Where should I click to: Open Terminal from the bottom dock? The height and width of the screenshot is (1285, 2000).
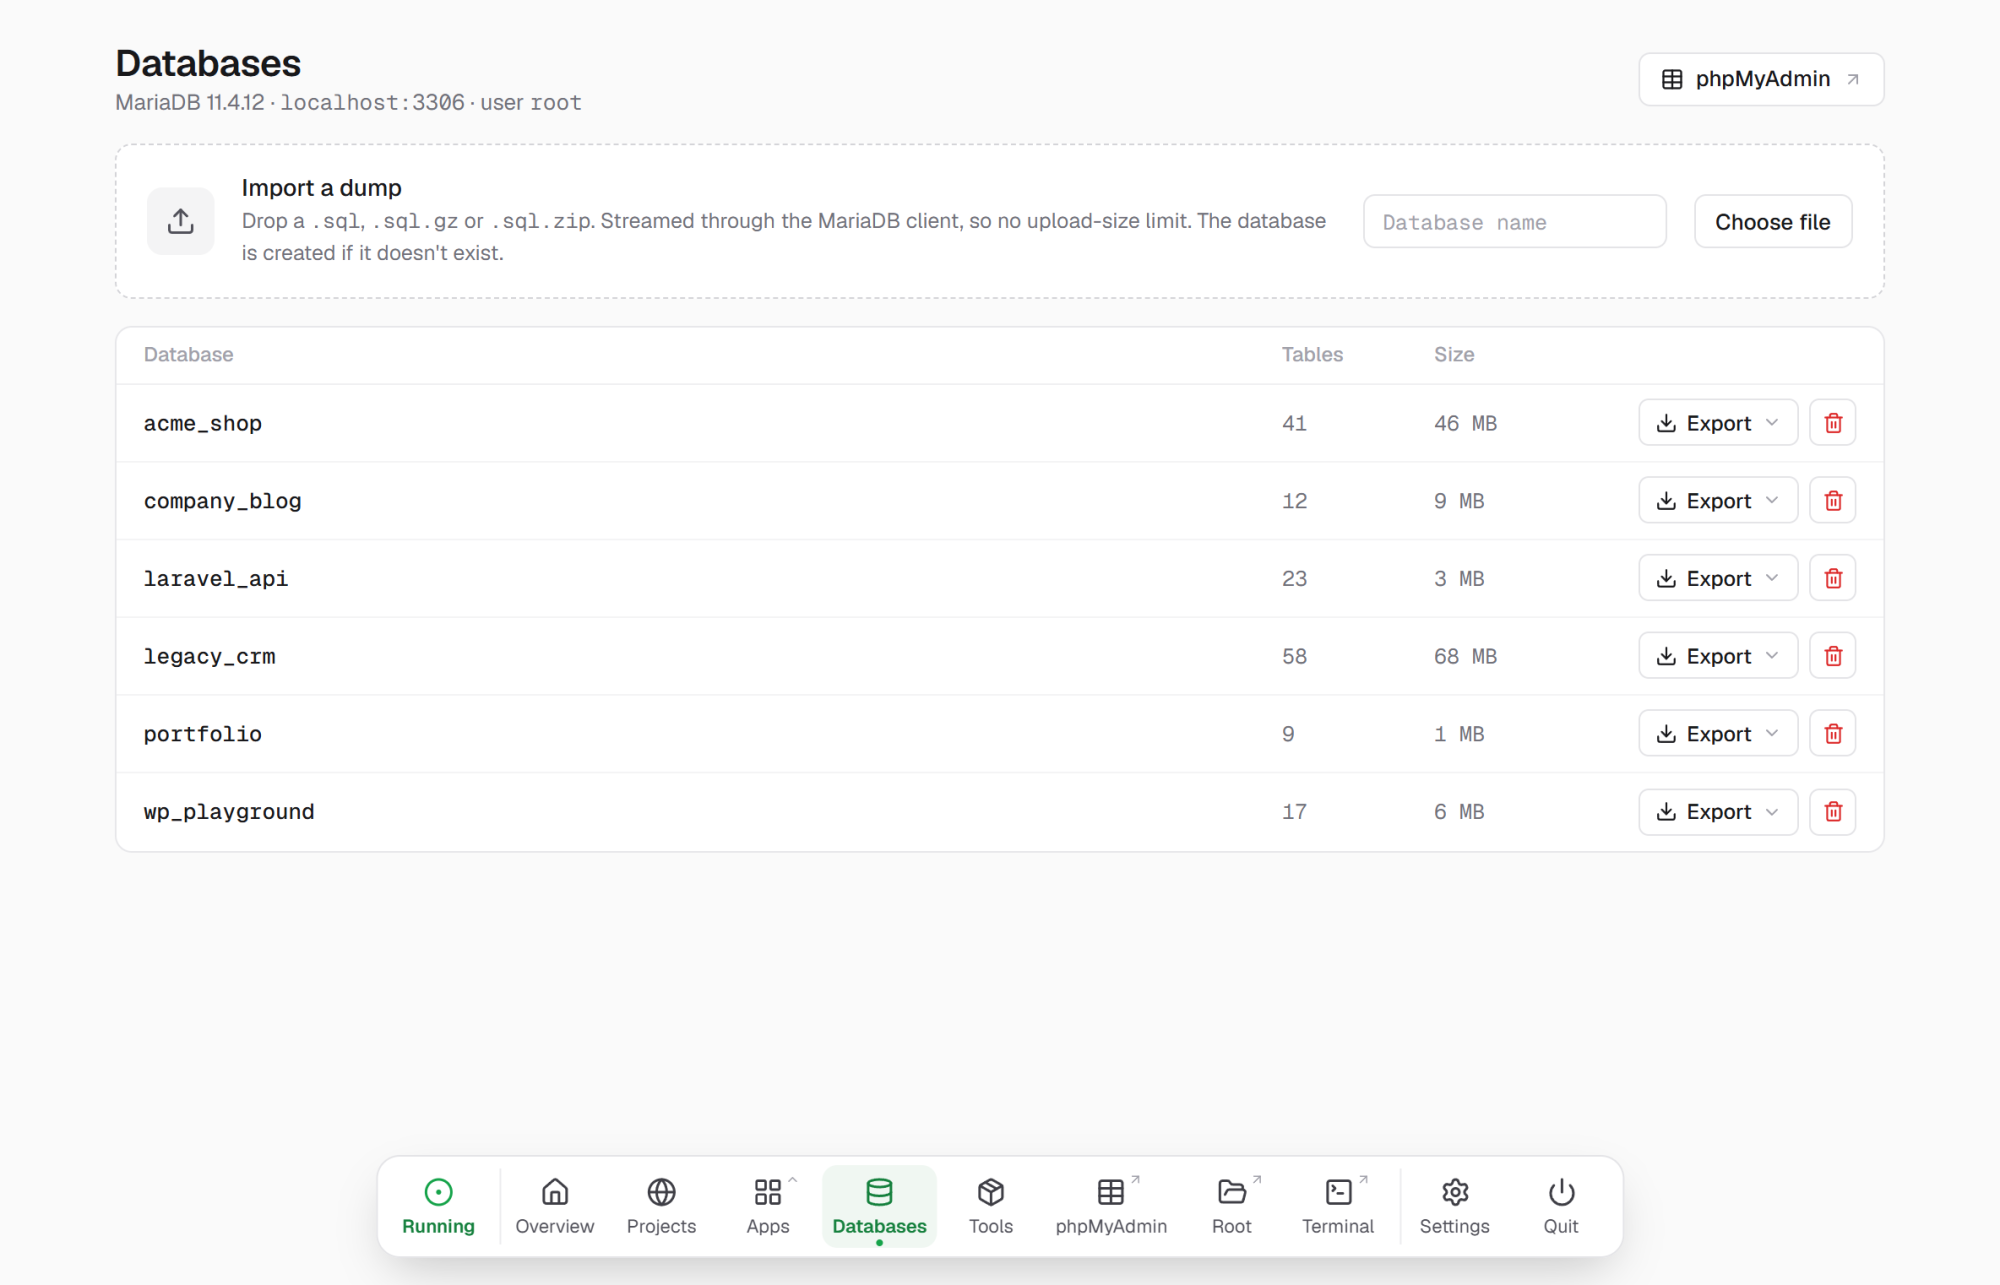(x=1337, y=1206)
